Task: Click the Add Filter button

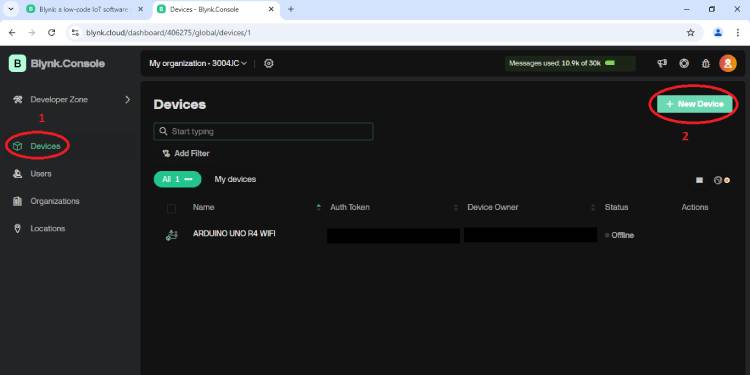Action: point(186,154)
